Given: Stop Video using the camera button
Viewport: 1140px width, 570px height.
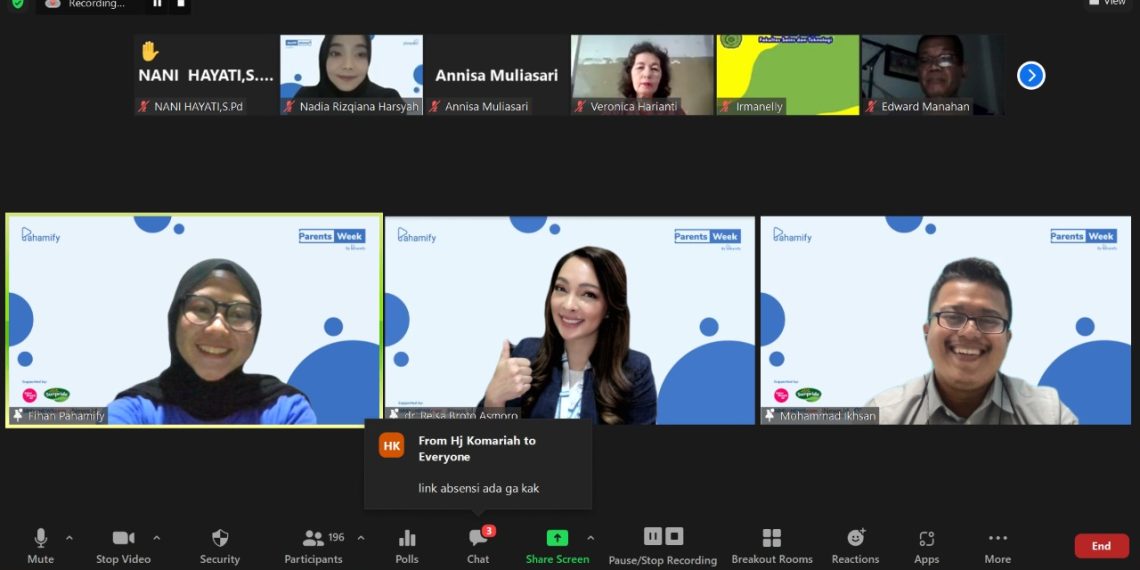Looking at the screenshot, I should coord(123,546).
